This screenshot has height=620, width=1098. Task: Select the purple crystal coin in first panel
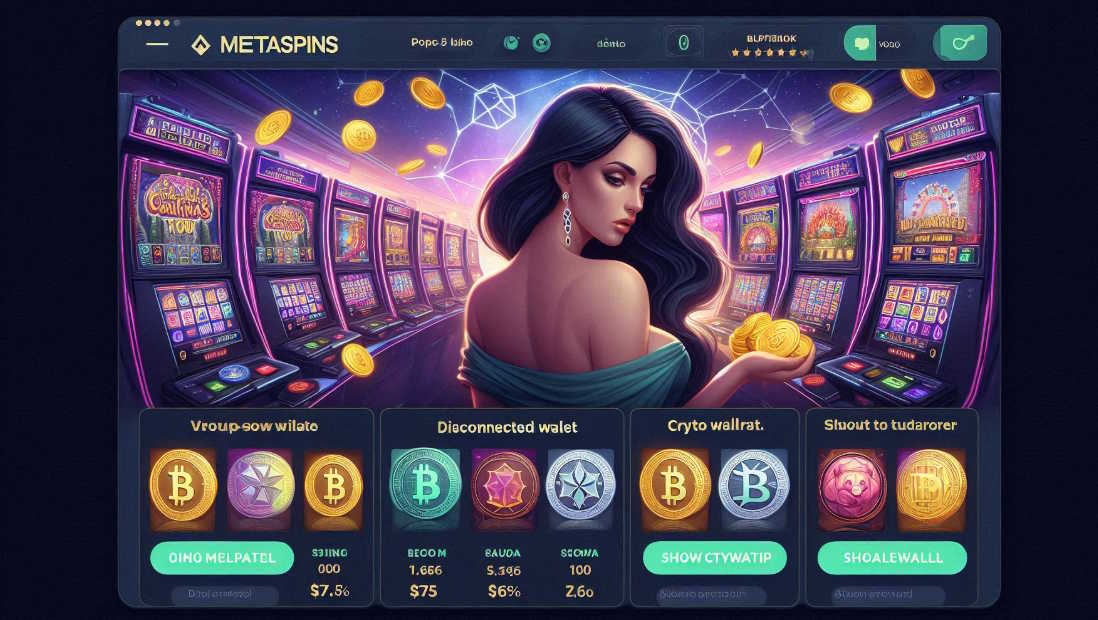click(260, 485)
